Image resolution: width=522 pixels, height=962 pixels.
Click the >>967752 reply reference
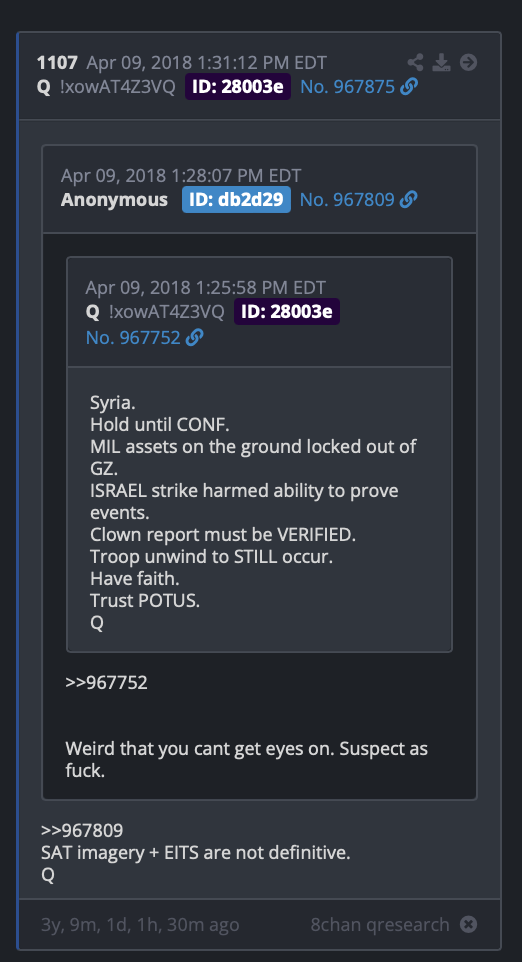(x=106, y=682)
